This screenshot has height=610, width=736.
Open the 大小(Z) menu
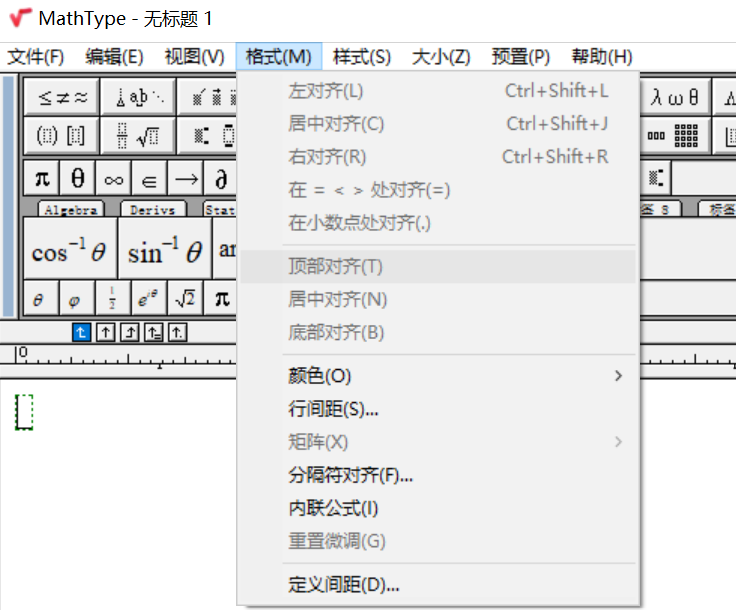[x=441, y=57]
